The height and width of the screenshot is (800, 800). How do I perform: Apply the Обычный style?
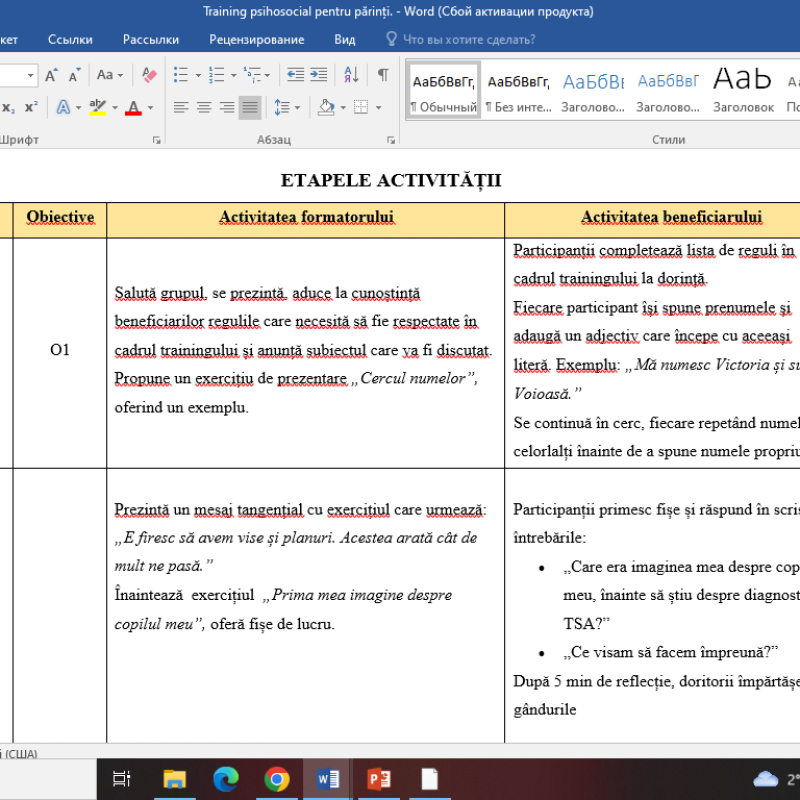pyautogui.click(x=443, y=90)
